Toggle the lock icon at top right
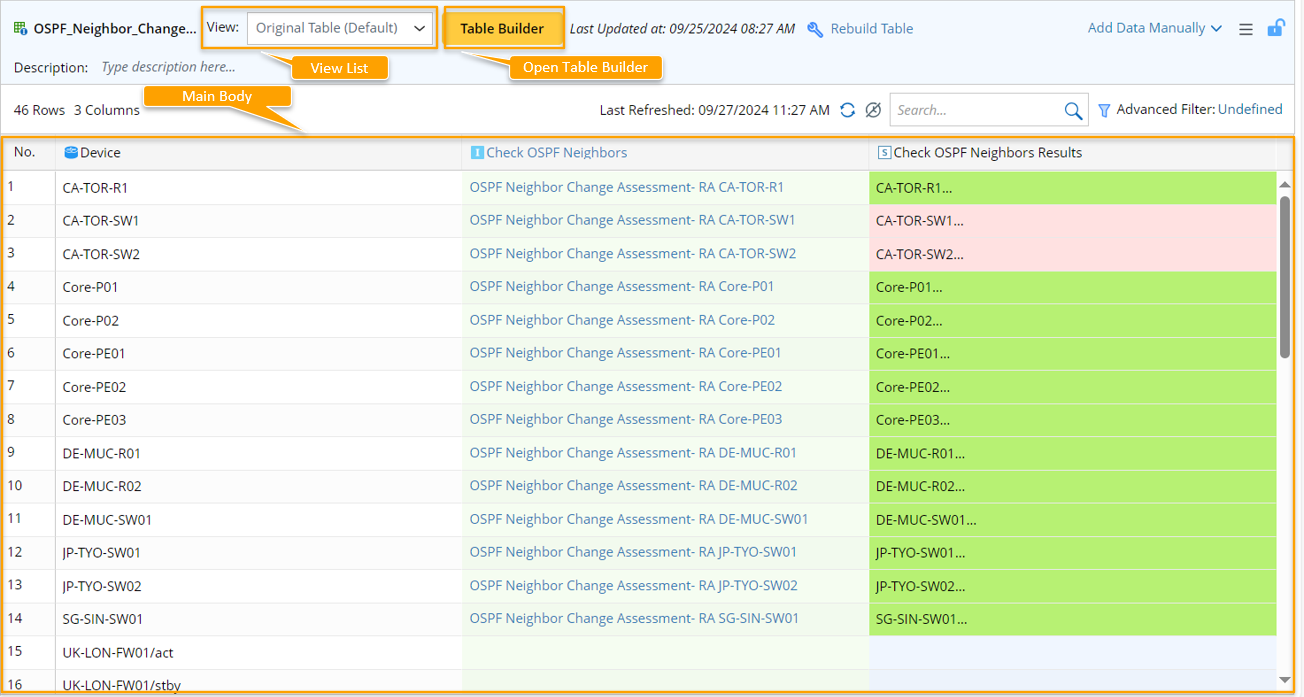 click(x=1277, y=28)
